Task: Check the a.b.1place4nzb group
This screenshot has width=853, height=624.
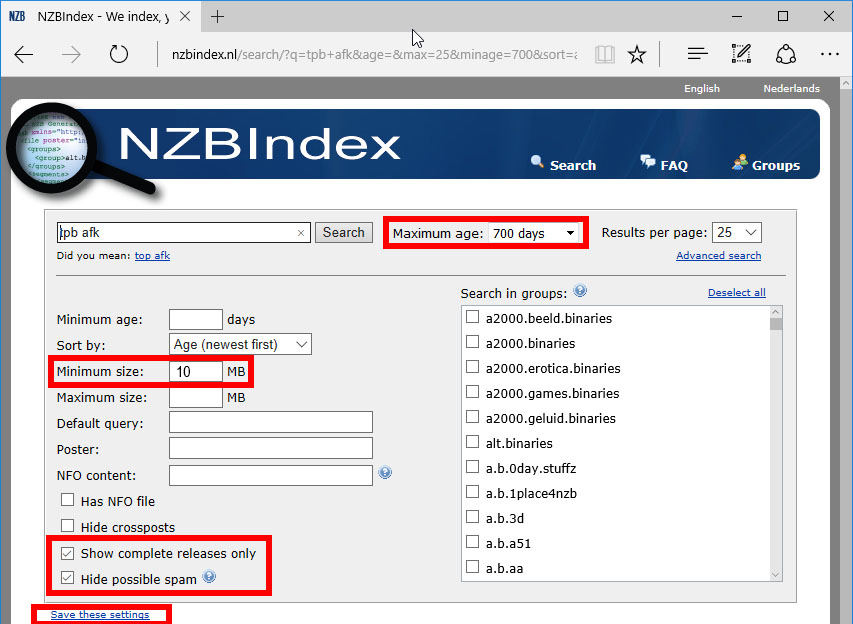Action: pyautogui.click(x=473, y=492)
